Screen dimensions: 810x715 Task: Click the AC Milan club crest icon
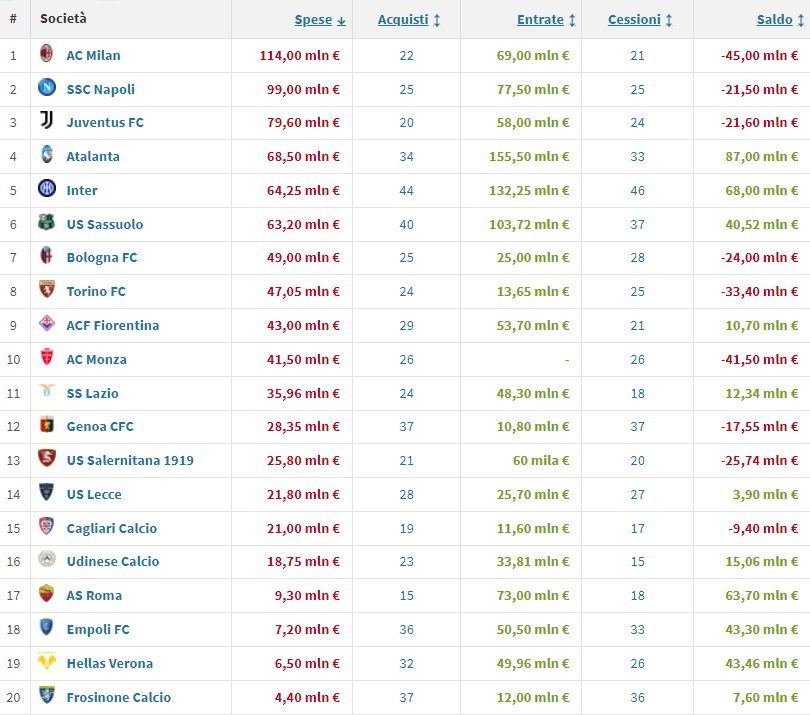pyautogui.click(x=46, y=55)
